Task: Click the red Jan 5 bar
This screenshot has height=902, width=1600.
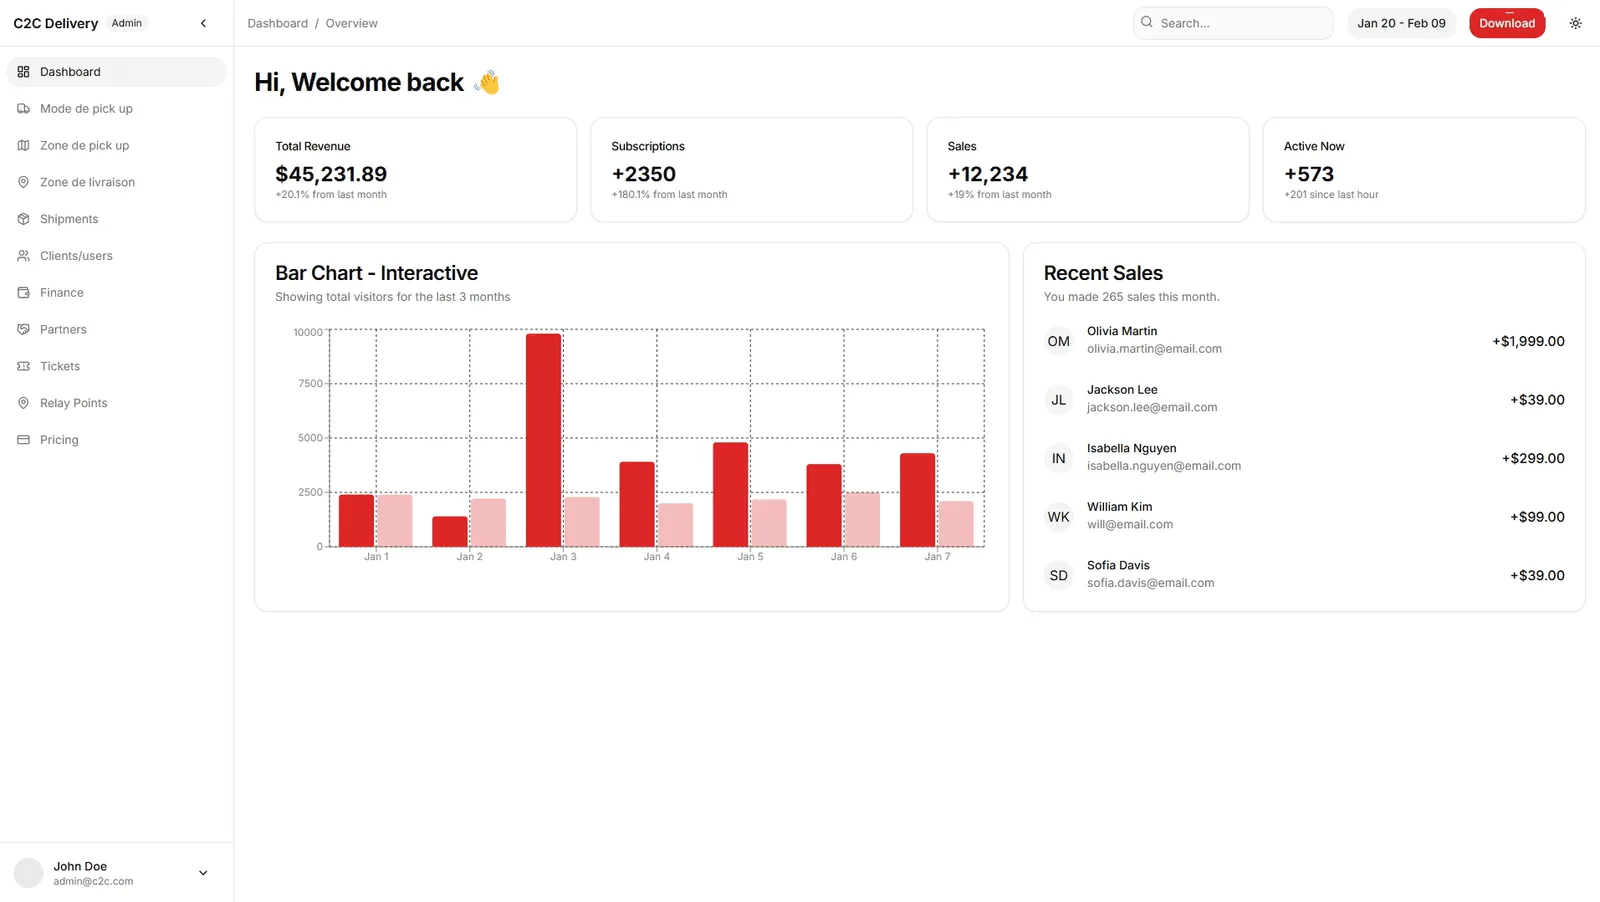Action: point(731,495)
